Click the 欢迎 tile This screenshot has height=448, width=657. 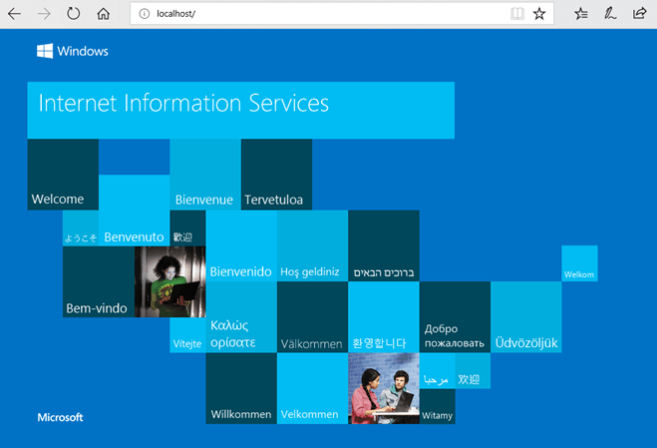tap(473, 370)
